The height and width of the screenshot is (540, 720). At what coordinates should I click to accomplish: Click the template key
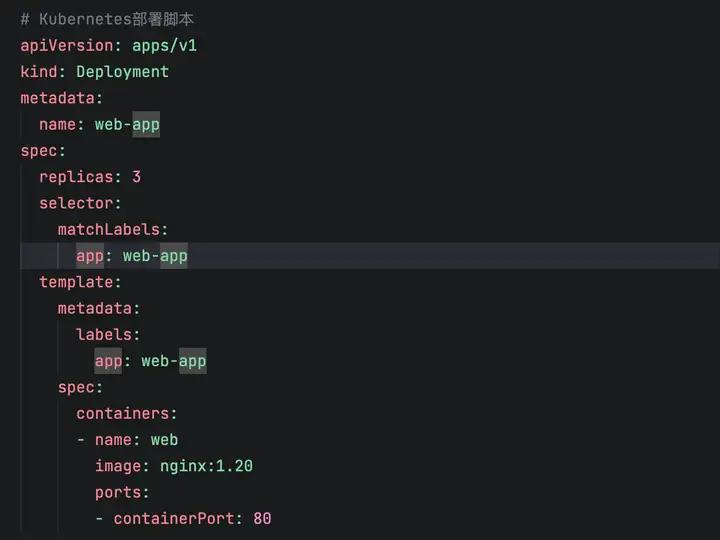pyautogui.click(x=76, y=282)
